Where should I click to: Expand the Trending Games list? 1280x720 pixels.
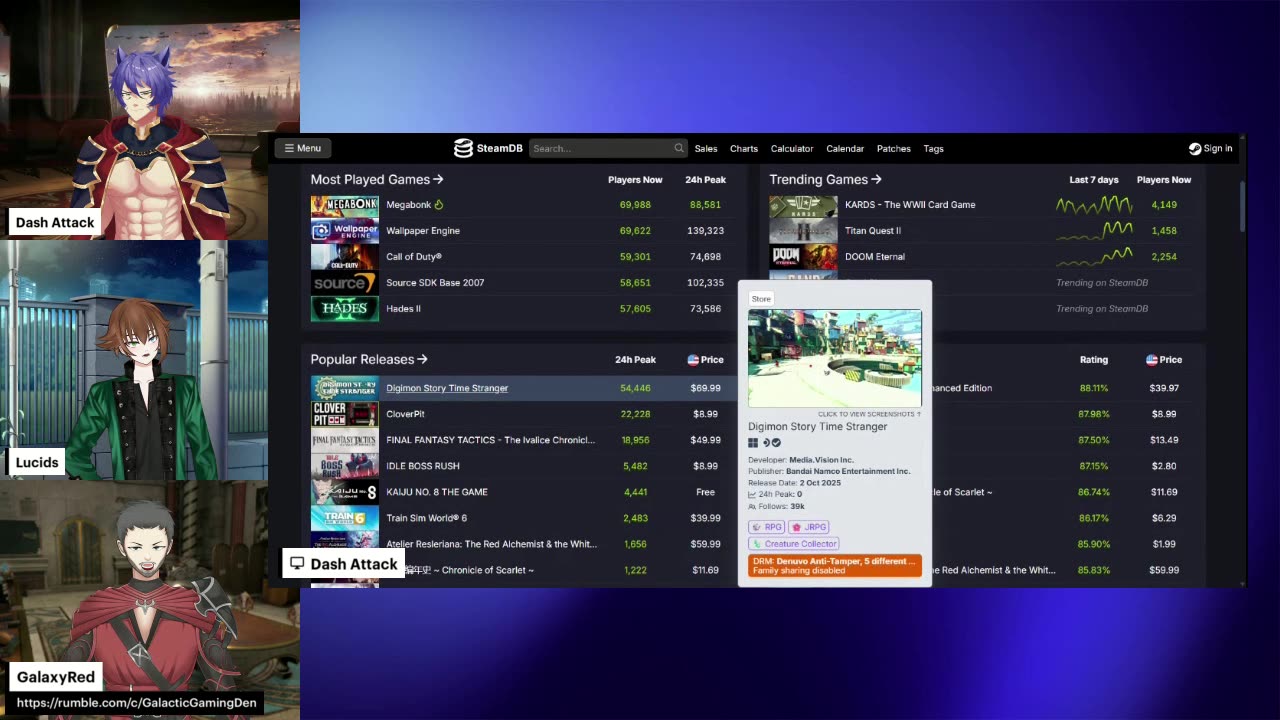pos(825,180)
